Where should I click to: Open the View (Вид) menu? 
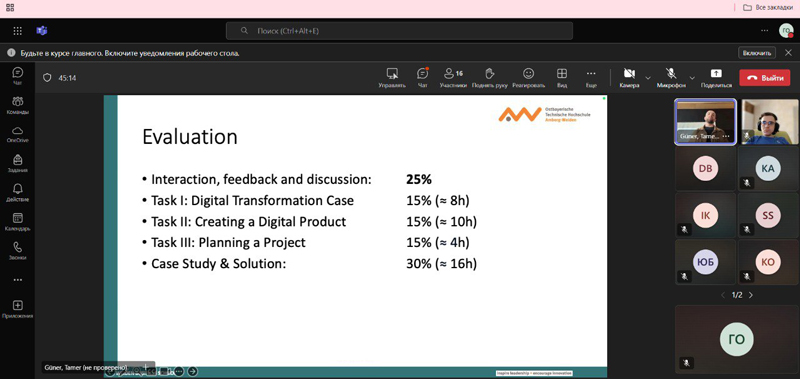(x=562, y=78)
